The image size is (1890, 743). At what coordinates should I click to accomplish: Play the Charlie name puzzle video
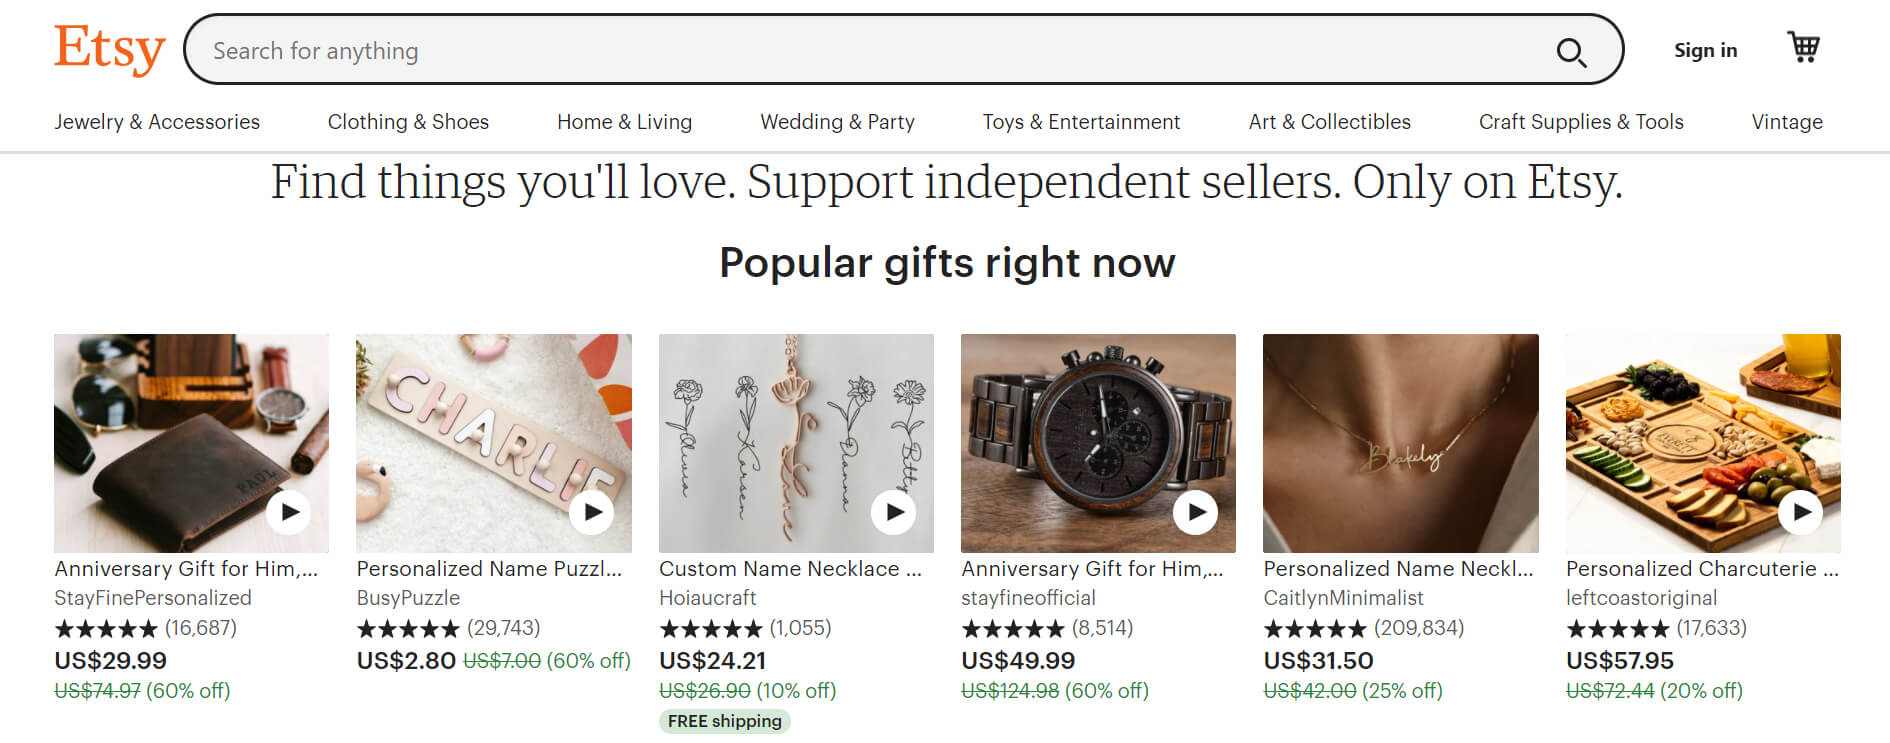592,512
